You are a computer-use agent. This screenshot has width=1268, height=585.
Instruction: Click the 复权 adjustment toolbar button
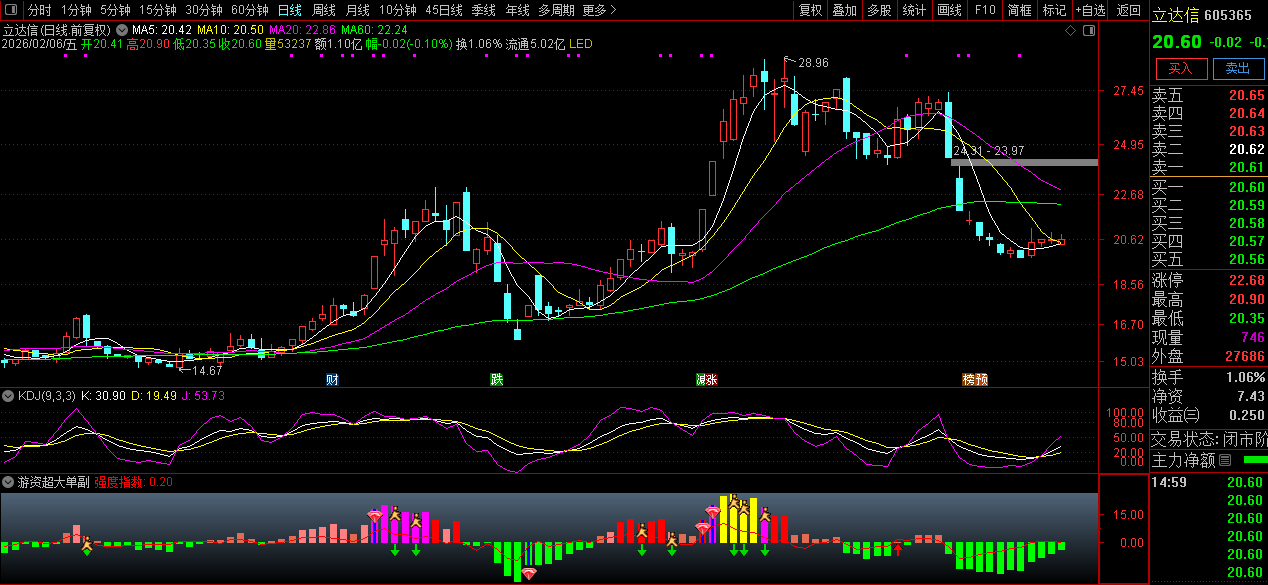pyautogui.click(x=810, y=10)
